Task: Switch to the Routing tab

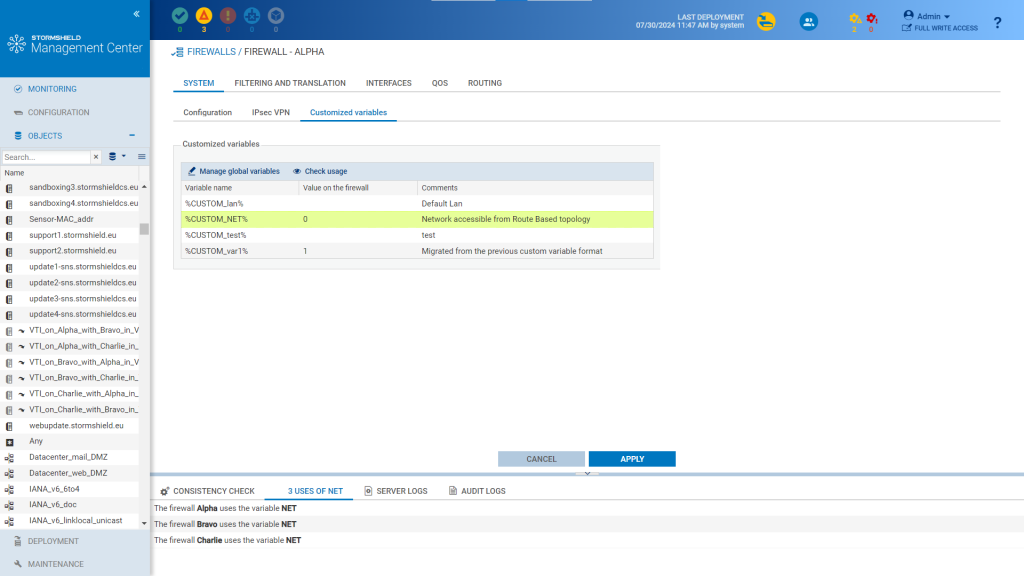Action: tap(485, 83)
